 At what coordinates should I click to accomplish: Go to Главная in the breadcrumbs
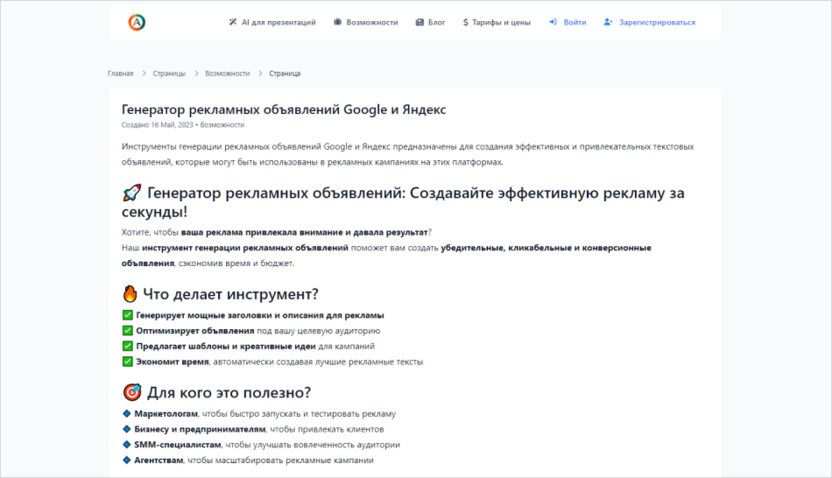click(x=120, y=74)
